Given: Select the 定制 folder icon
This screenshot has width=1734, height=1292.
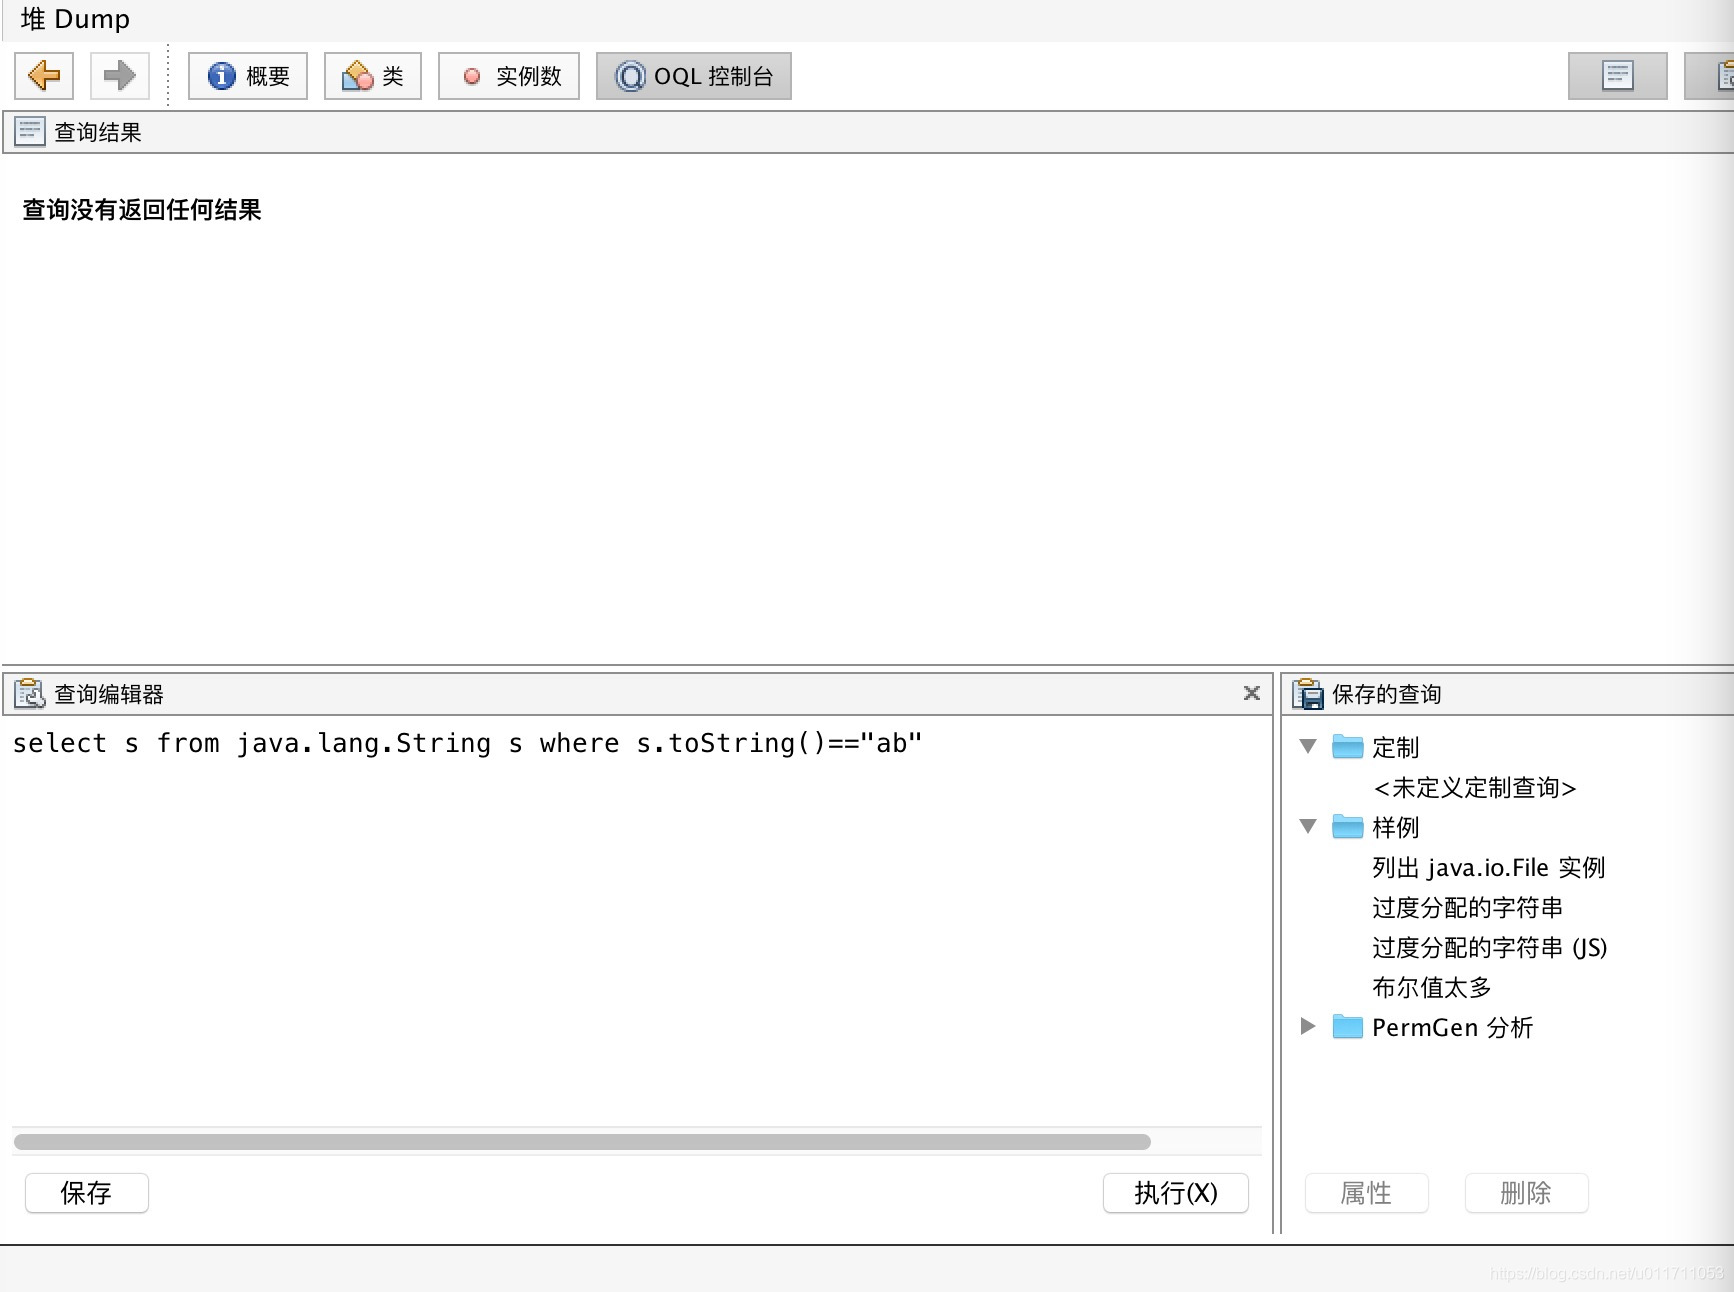Looking at the screenshot, I should [x=1348, y=747].
